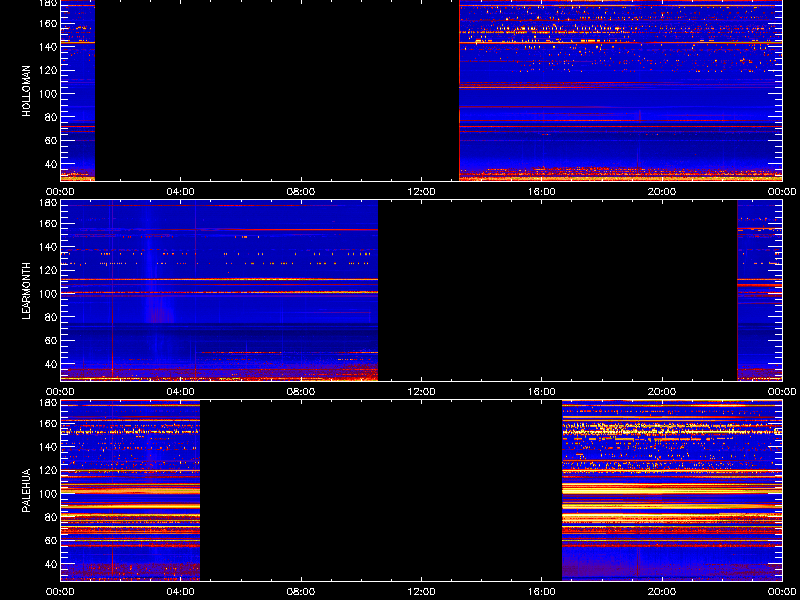Select the 140 tick on HOLLOMAN axis
This screenshot has height=600, width=800.
49,47
